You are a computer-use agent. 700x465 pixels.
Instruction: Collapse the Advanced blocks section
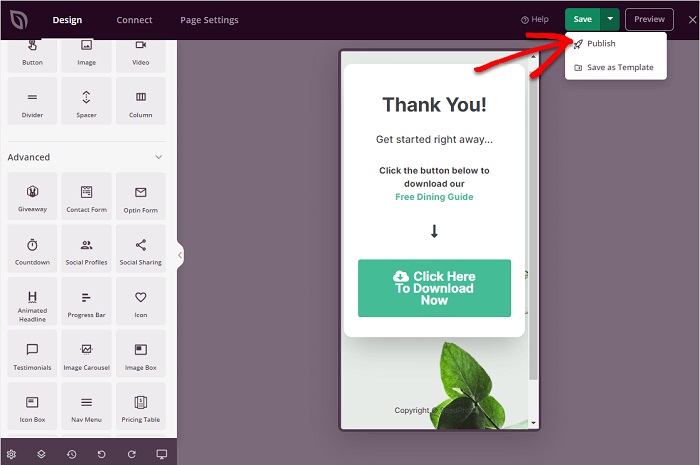coord(158,157)
